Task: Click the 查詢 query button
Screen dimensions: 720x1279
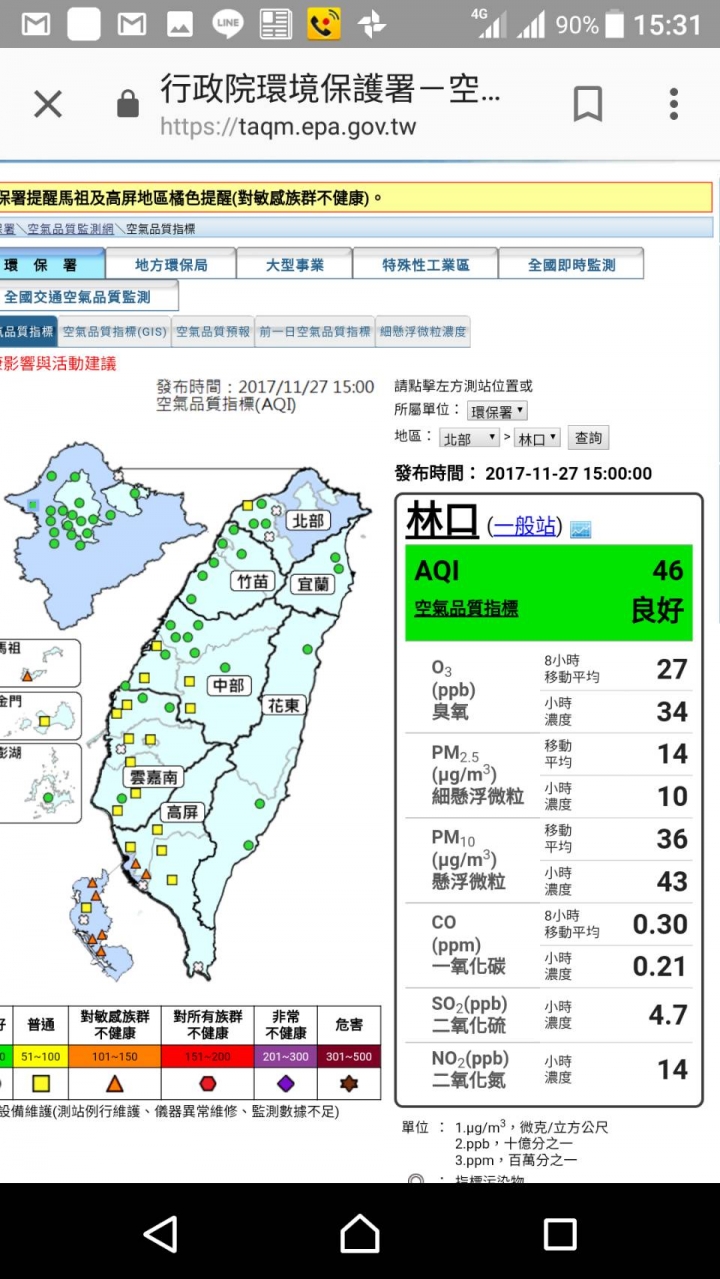Action: [588, 438]
